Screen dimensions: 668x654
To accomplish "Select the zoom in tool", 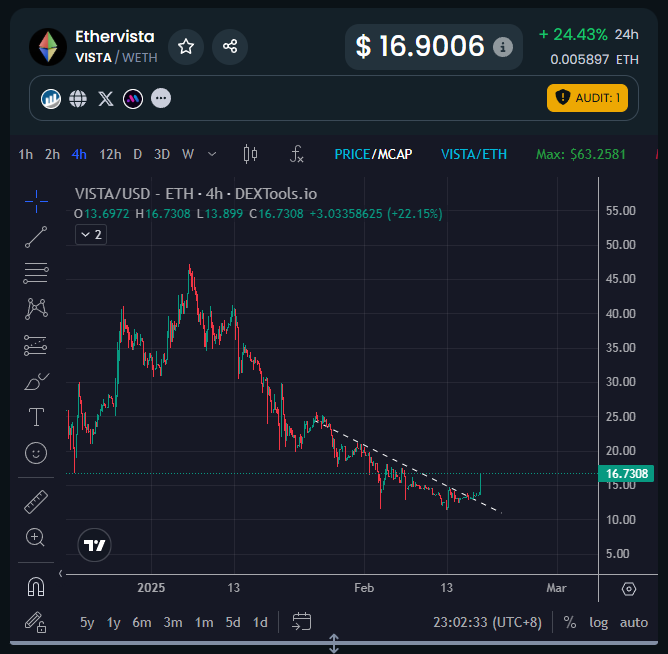I will pyautogui.click(x=35, y=538).
